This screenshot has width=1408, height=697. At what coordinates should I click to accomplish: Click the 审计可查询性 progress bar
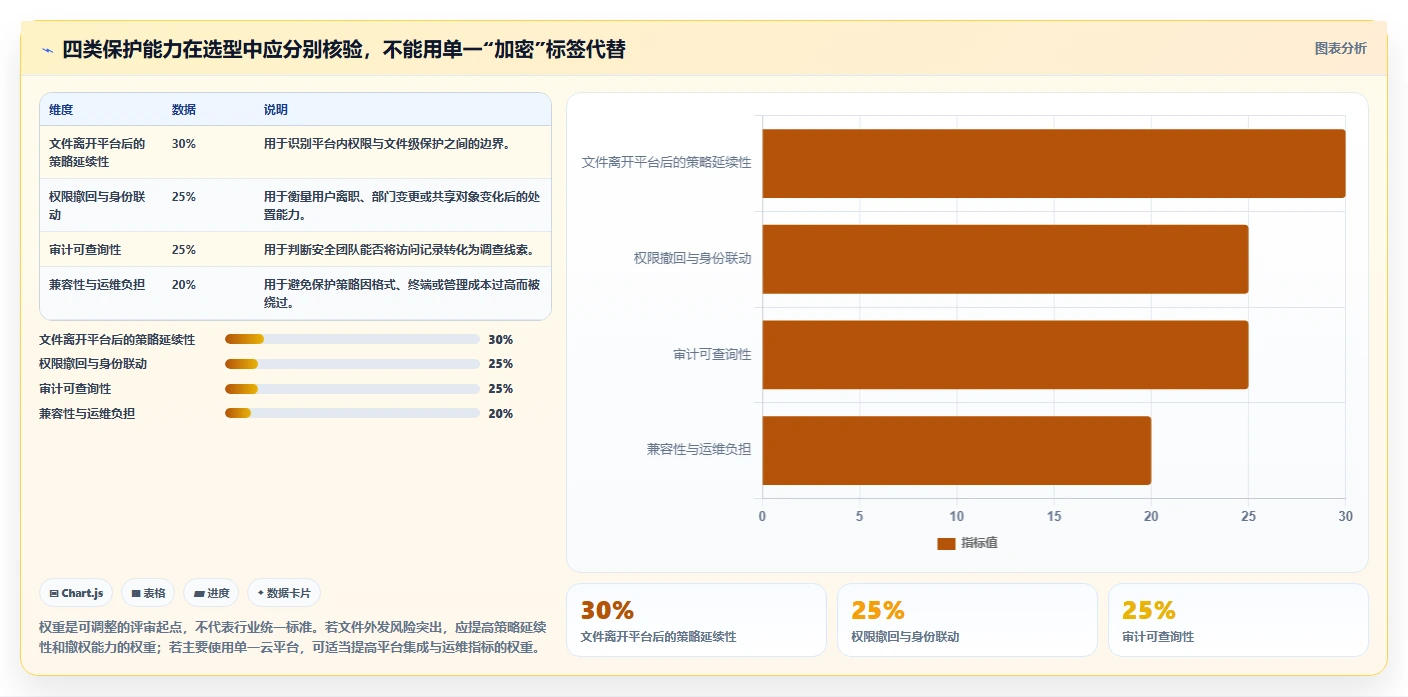(352, 389)
